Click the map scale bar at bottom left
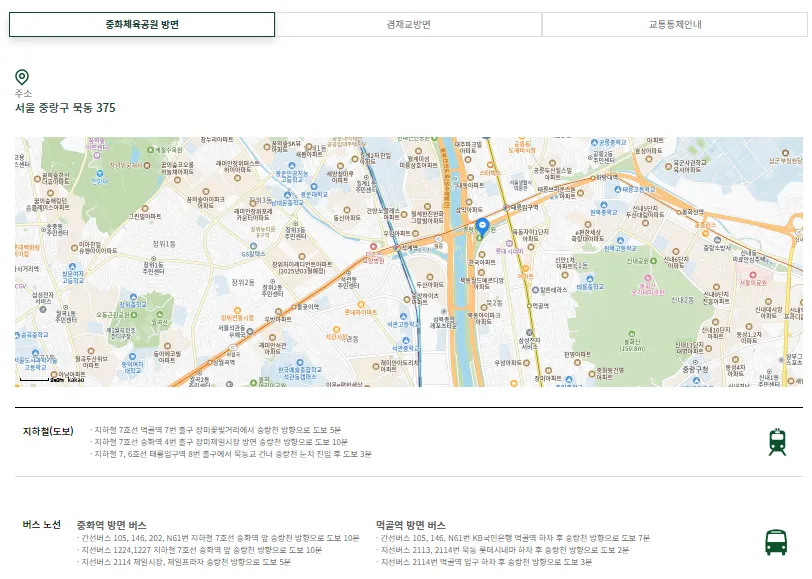The image size is (812, 579). click(35, 380)
